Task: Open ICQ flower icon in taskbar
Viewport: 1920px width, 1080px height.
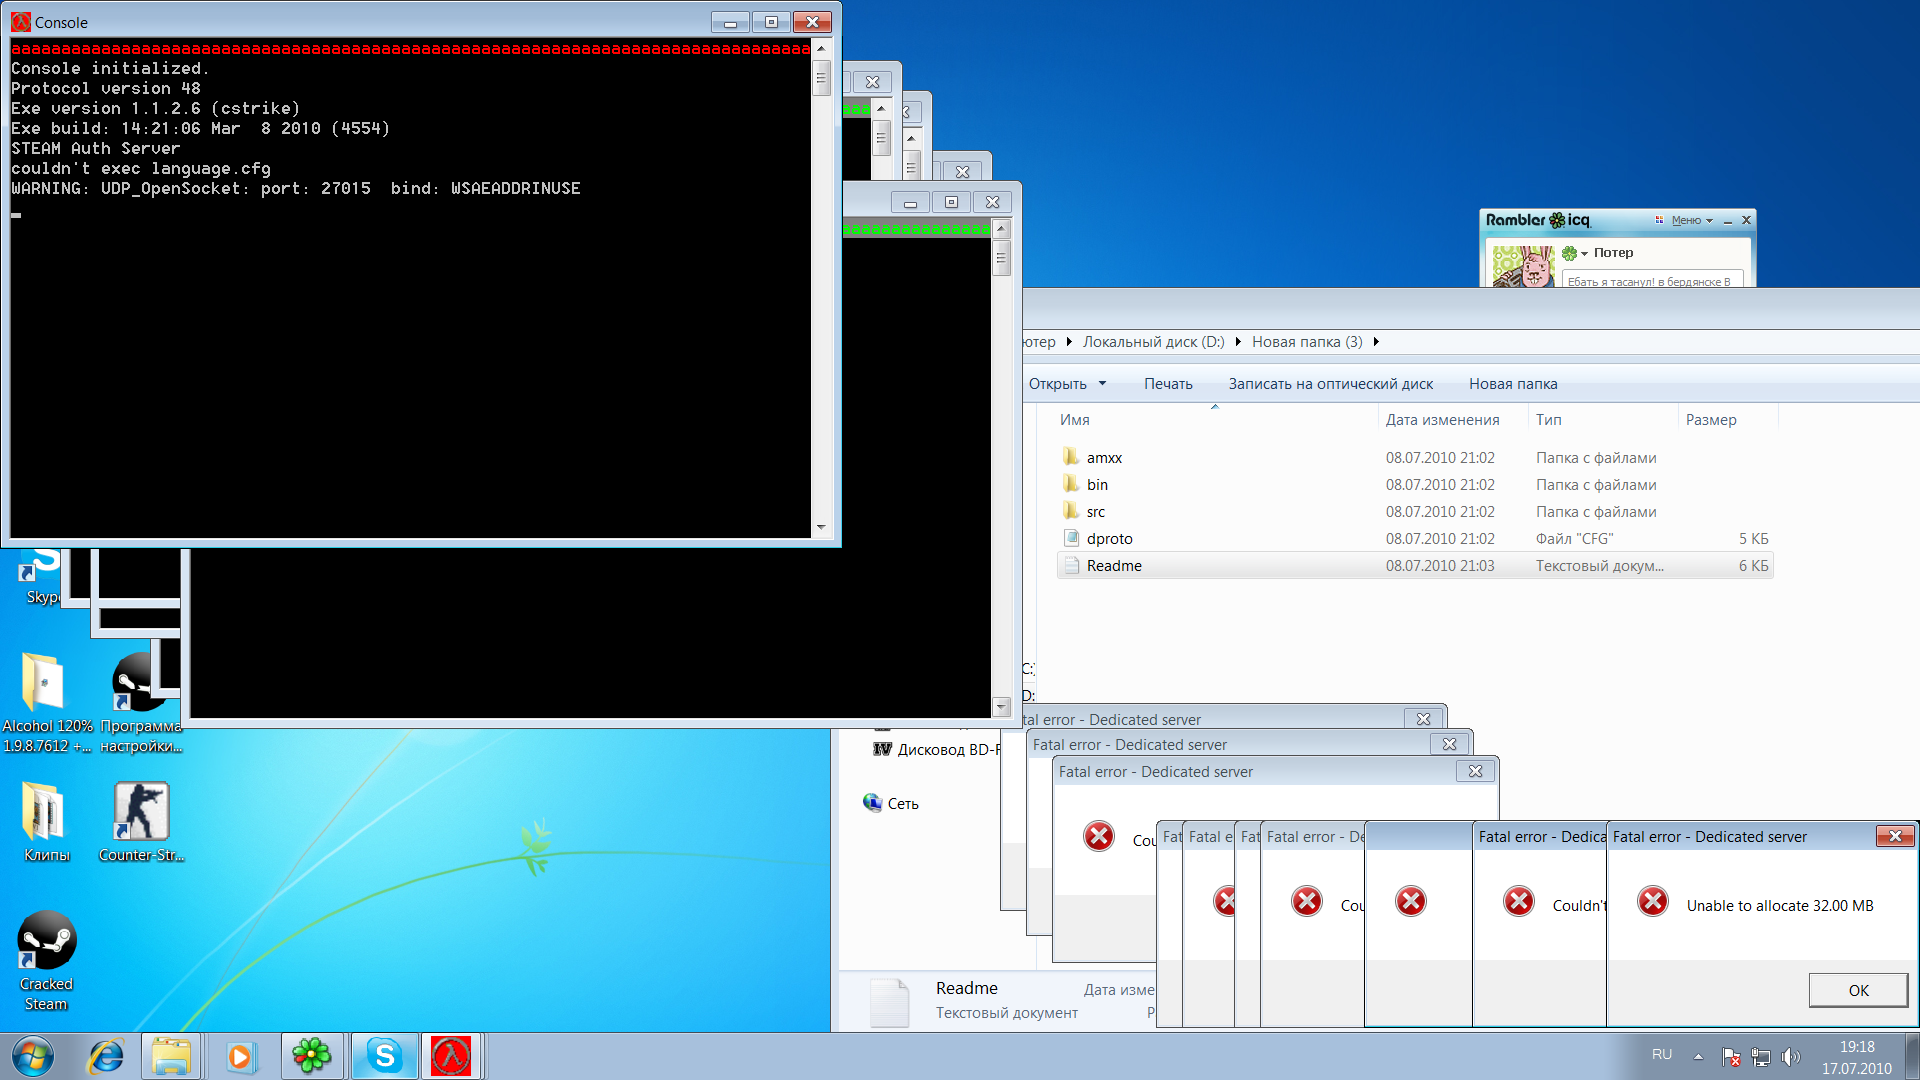Action: click(x=312, y=1056)
